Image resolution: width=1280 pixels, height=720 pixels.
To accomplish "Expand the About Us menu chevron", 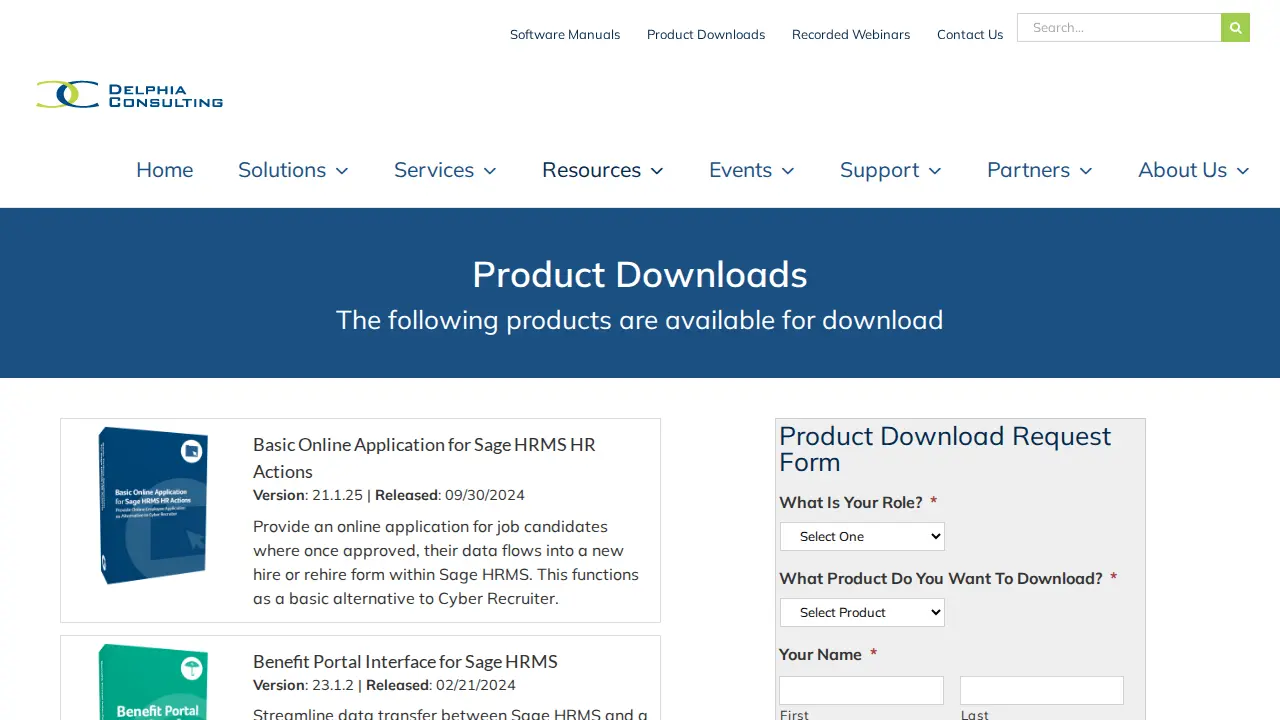I will click(x=1243, y=171).
